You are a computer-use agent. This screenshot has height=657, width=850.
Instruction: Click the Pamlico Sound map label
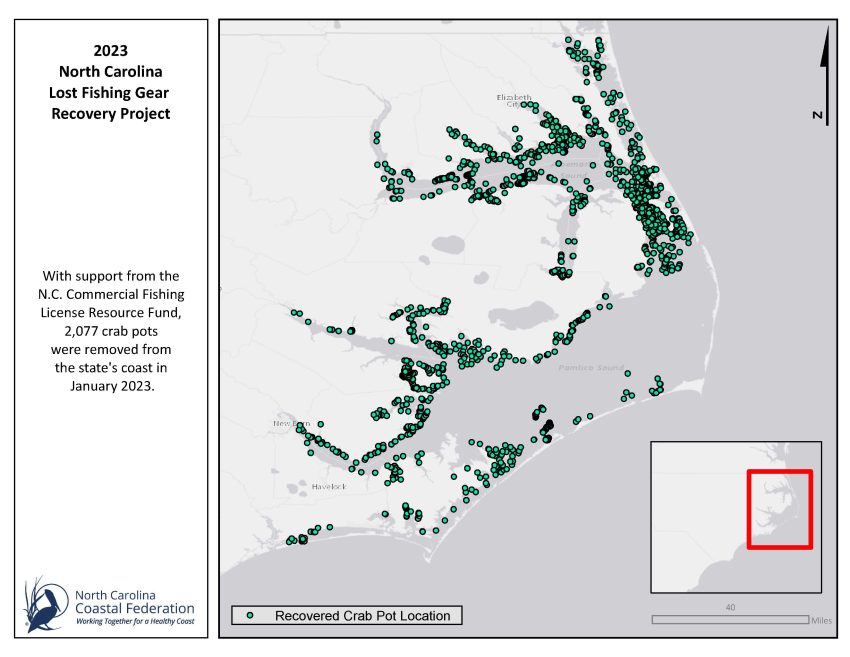pos(584,369)
